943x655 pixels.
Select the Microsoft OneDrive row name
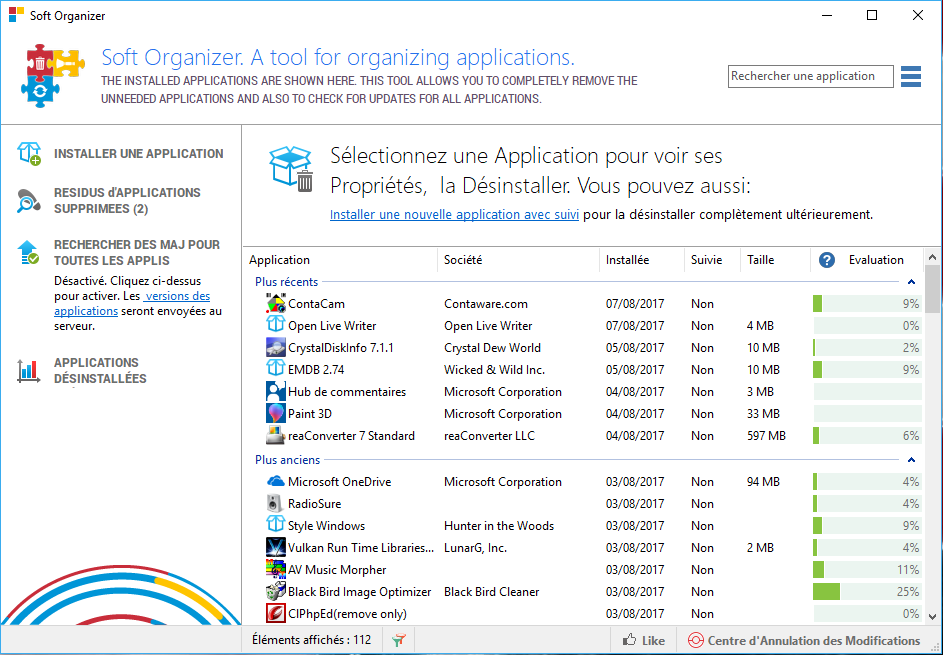[339, 482]
